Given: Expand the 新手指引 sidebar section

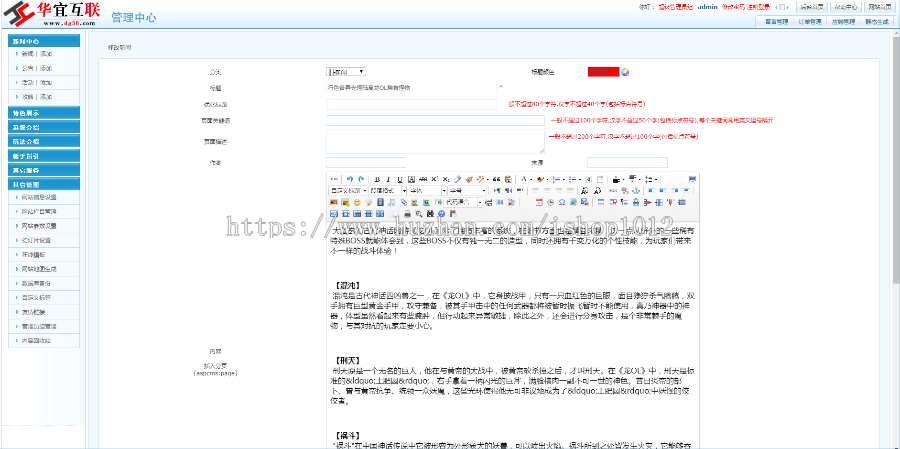Looking at the screenshot, I should pos(44,156).
